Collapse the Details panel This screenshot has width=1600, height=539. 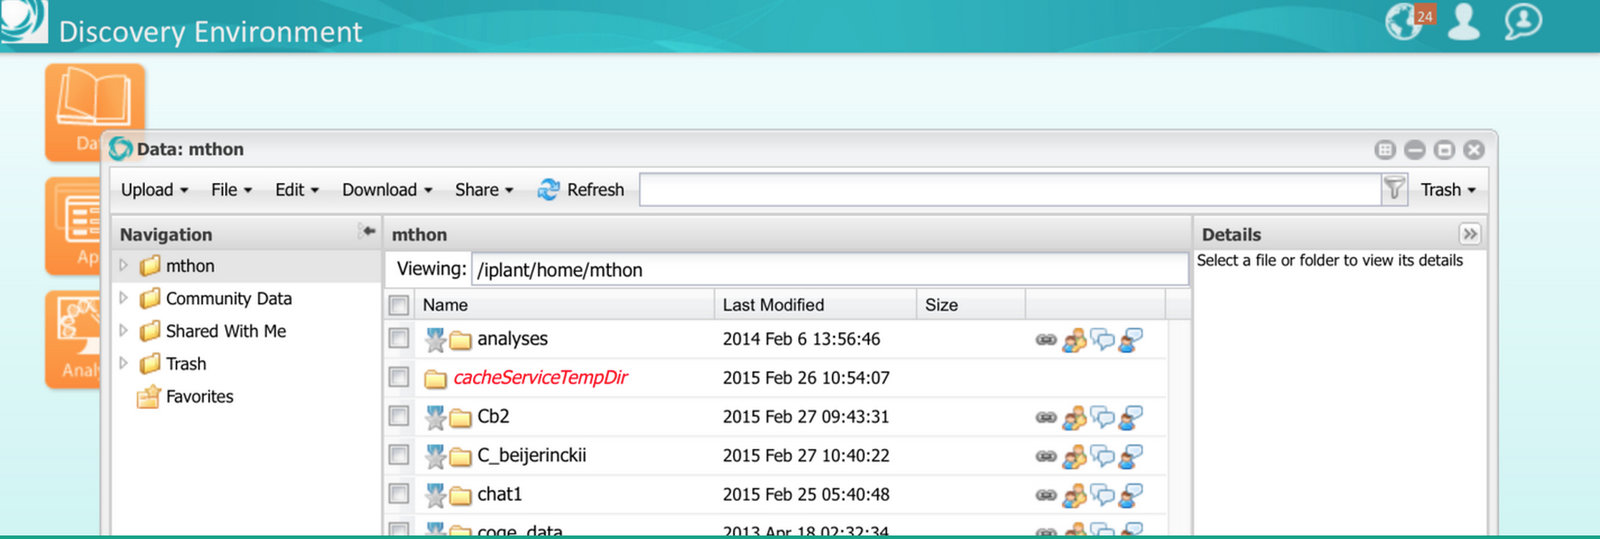(x=1469, y=234)
